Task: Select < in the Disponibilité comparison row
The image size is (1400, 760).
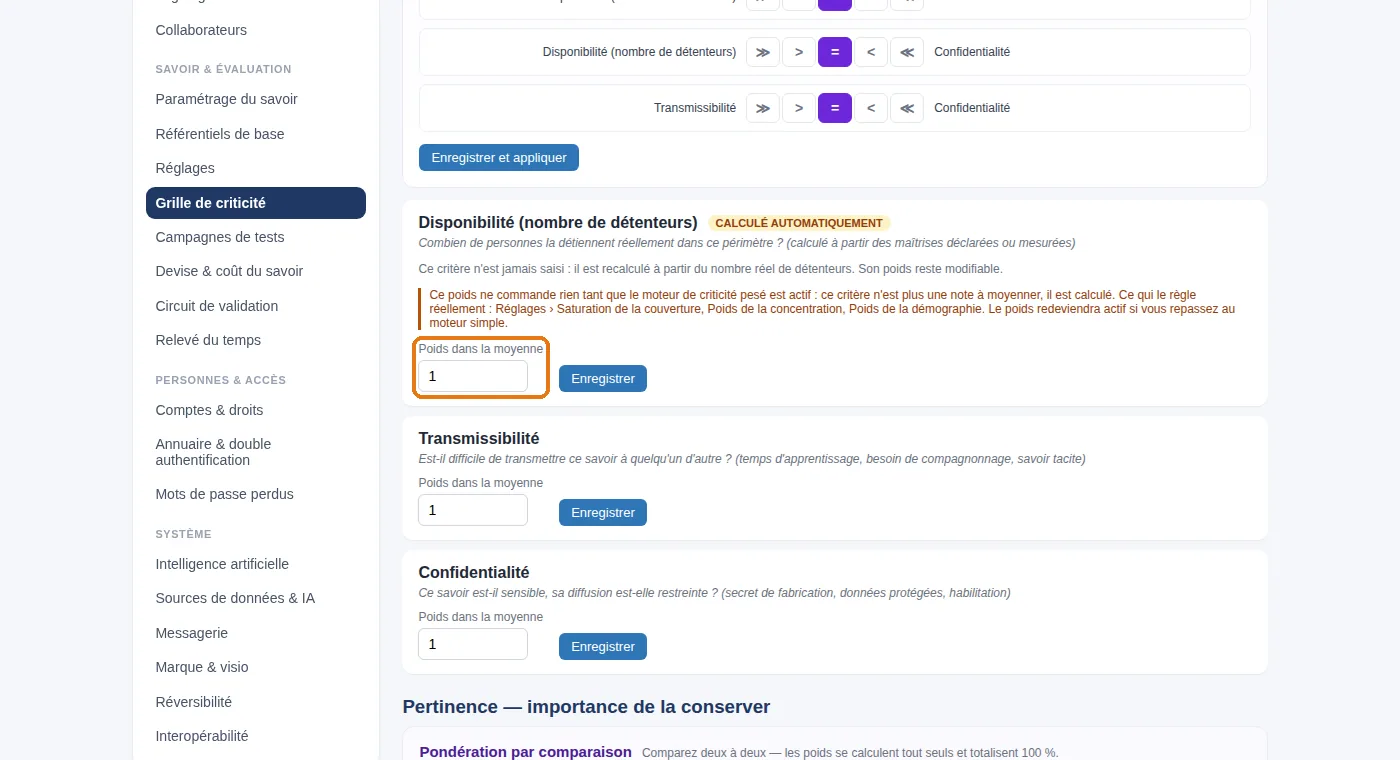Action: coord(871,52)
